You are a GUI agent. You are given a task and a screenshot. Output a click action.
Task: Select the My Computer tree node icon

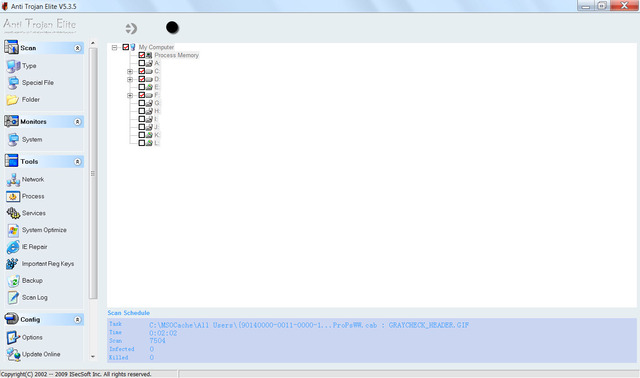click(x=133, y=47)
